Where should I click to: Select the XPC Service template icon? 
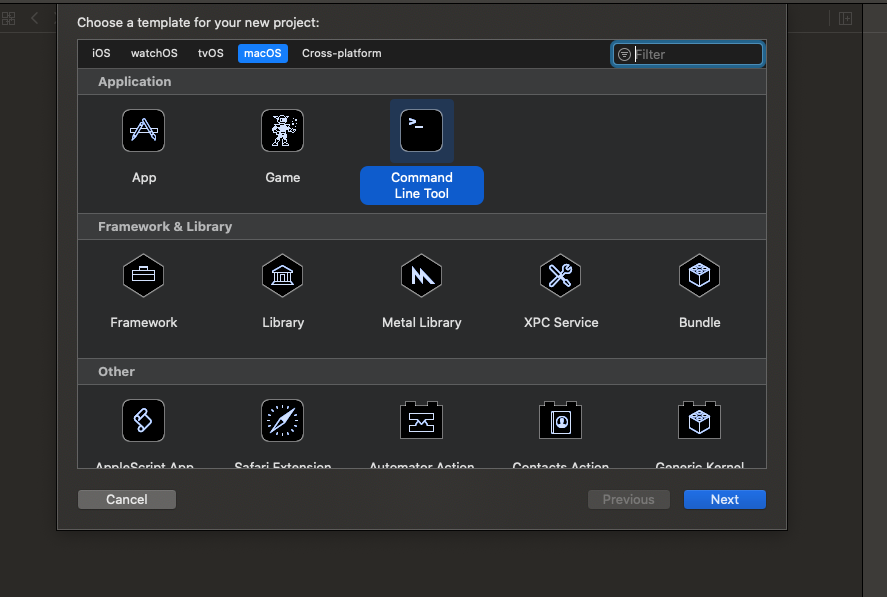click(x=561, y=276)
